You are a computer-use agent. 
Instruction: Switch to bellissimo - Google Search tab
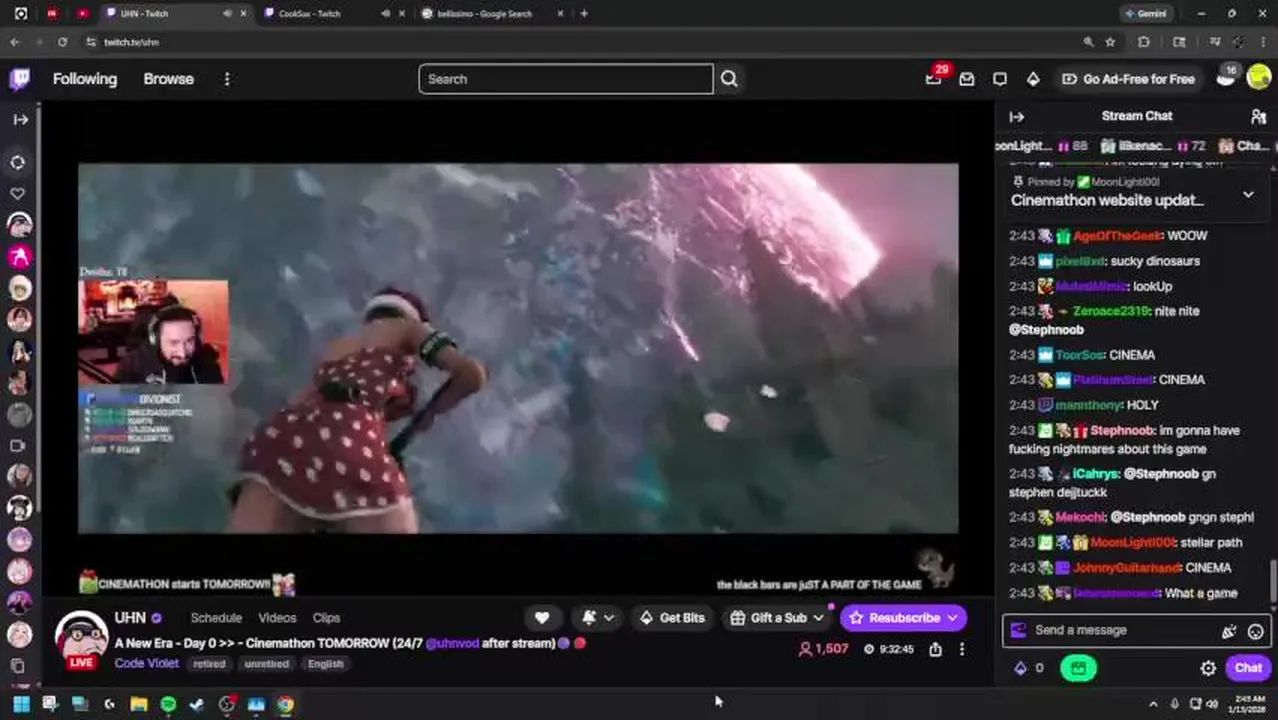click(485, 14)
